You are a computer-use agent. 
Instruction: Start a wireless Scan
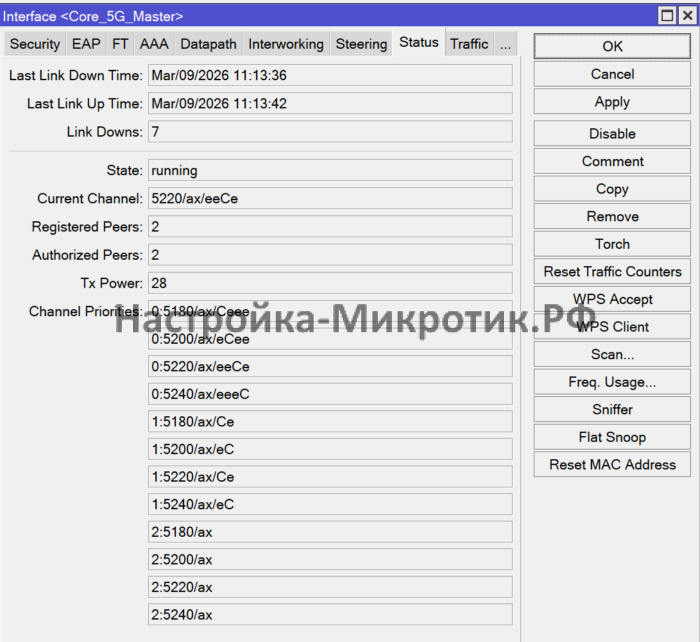(x=612, y=354)
